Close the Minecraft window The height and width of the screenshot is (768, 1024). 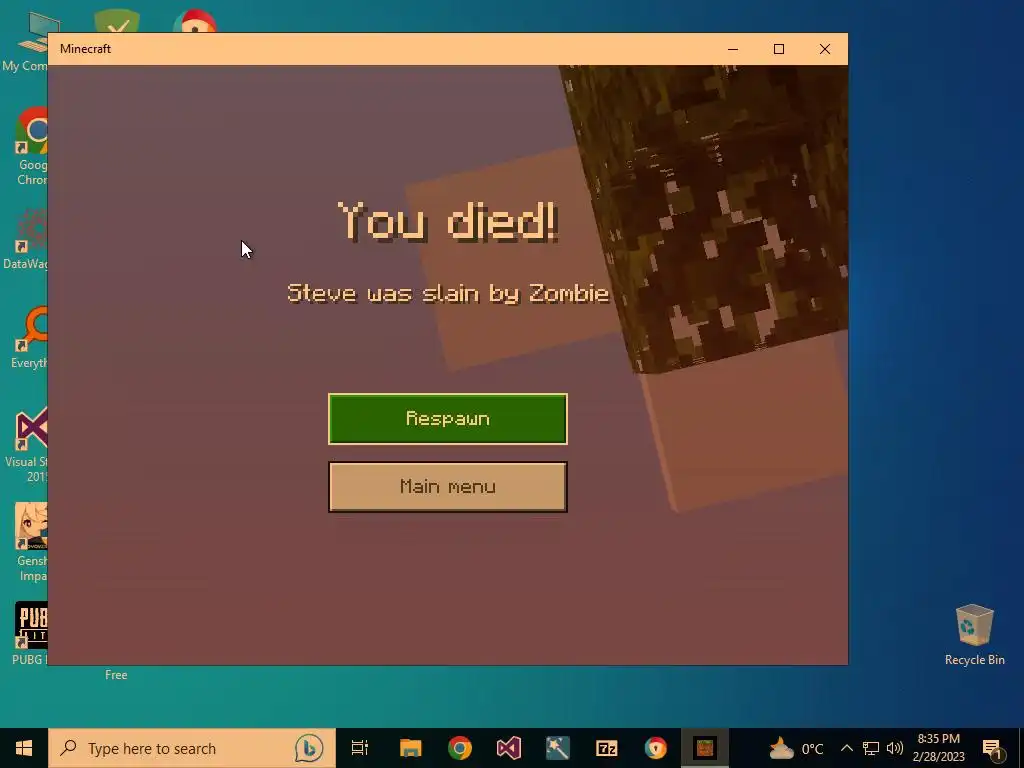(825, 49)
